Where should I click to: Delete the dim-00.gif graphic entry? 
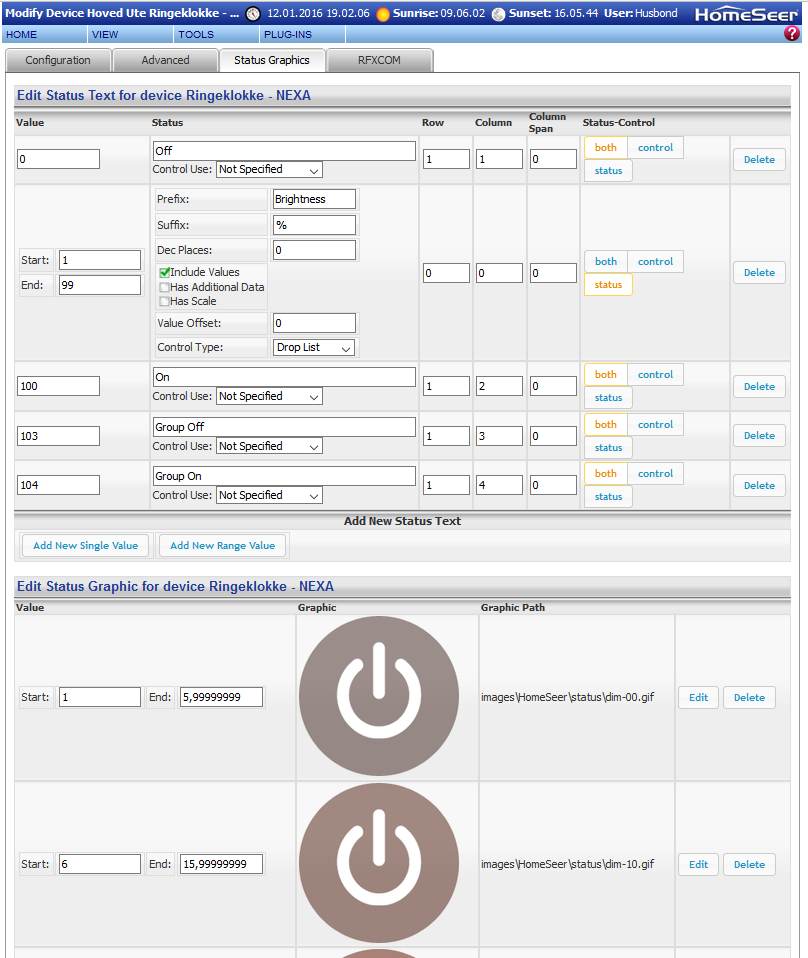749,698
